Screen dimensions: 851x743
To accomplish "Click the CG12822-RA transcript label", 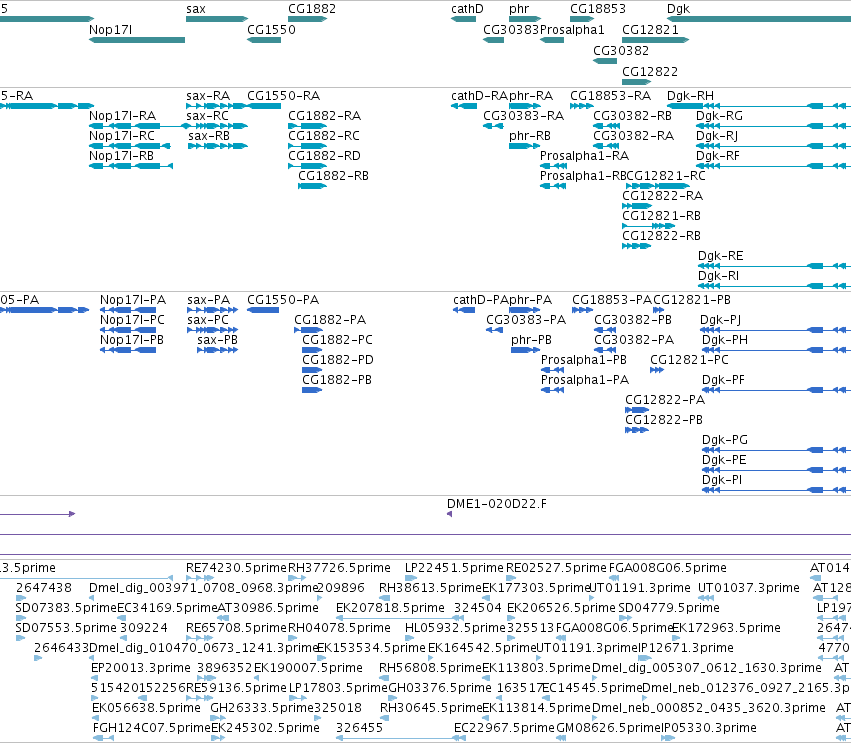I will point(663,195).
